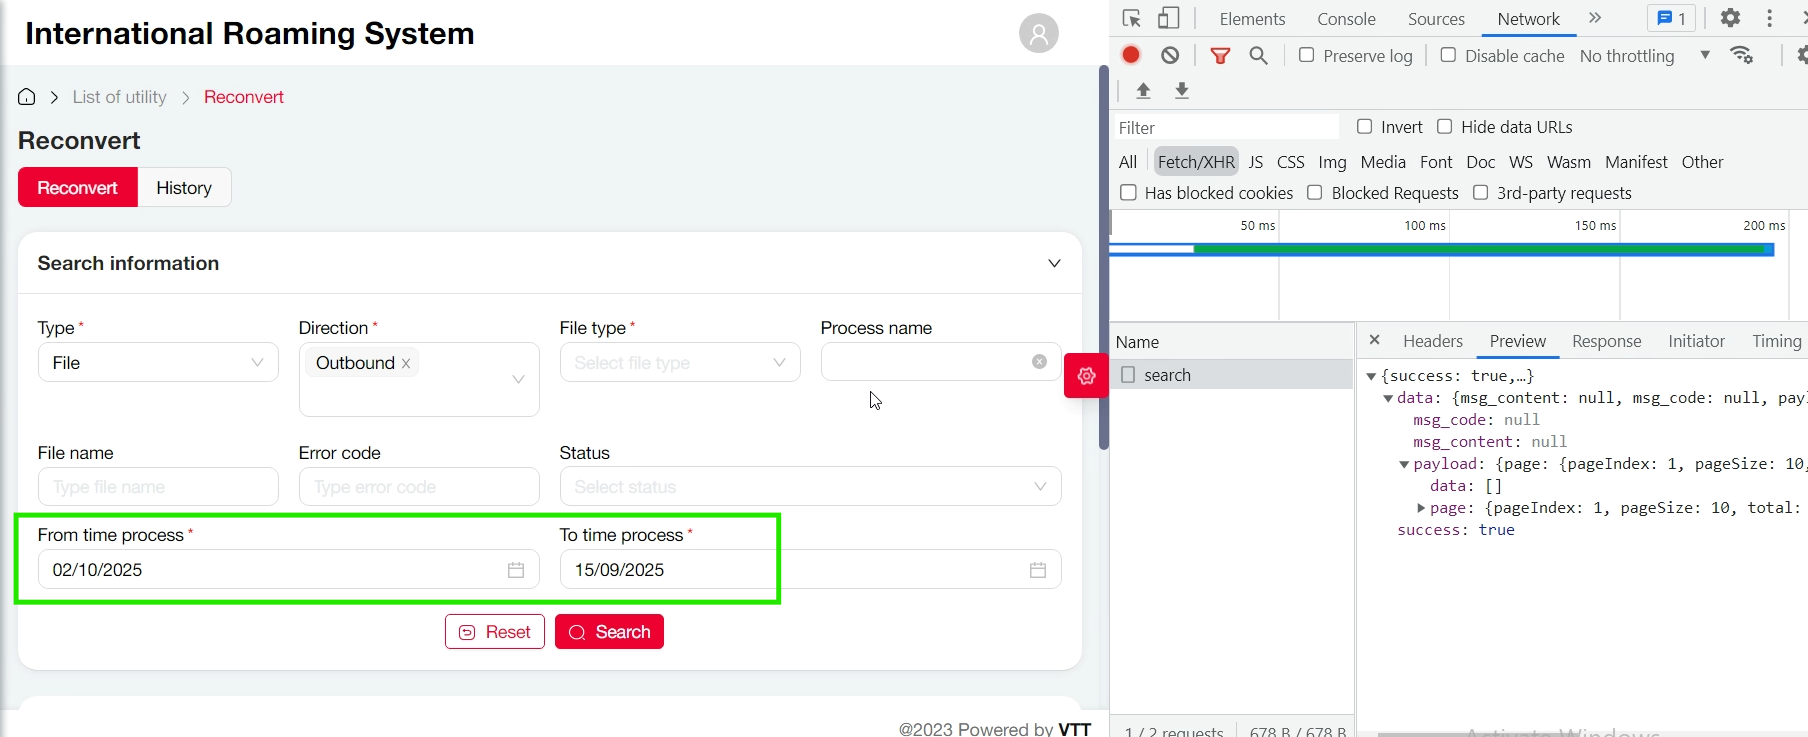Clear the Process name field
The image size is (1808, 737).
[1039, 362]
